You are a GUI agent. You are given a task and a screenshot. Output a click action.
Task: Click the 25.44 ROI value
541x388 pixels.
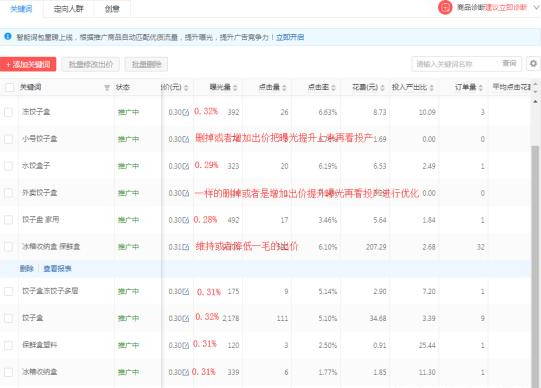427,345
